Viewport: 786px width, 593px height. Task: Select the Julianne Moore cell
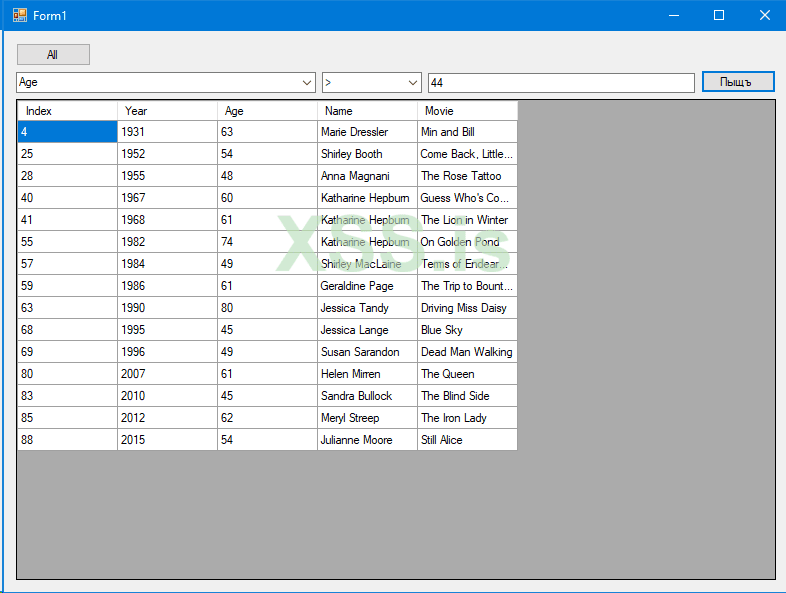click(x=367, y=441)
